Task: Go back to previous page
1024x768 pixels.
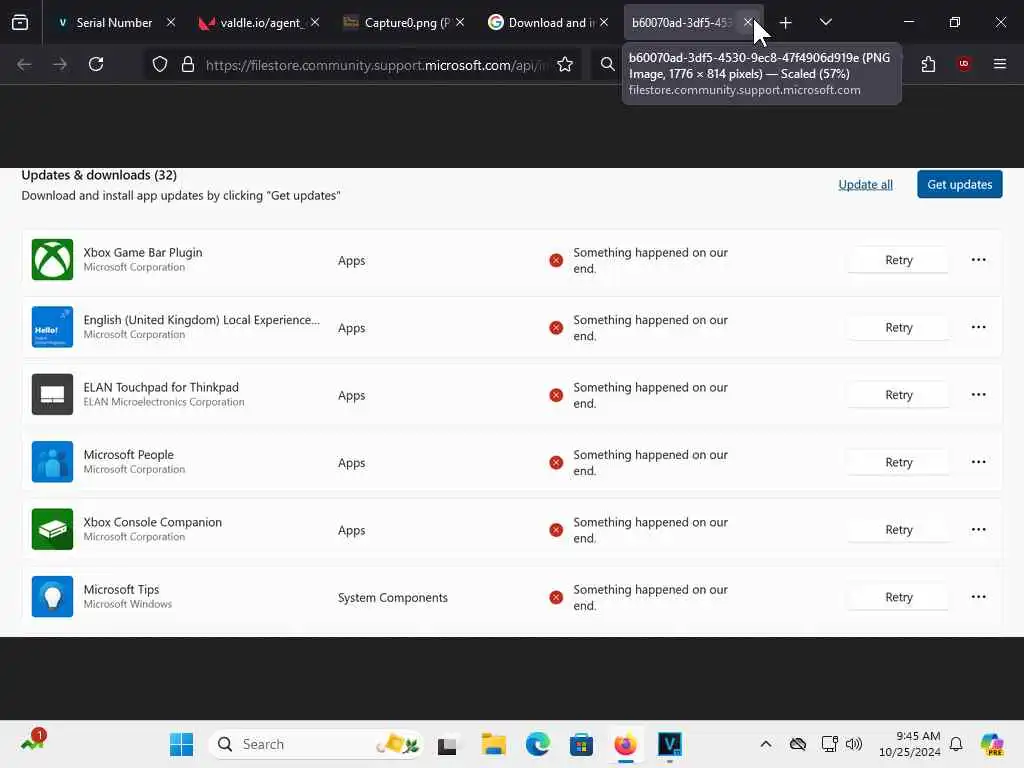Action: click(24, 64)
